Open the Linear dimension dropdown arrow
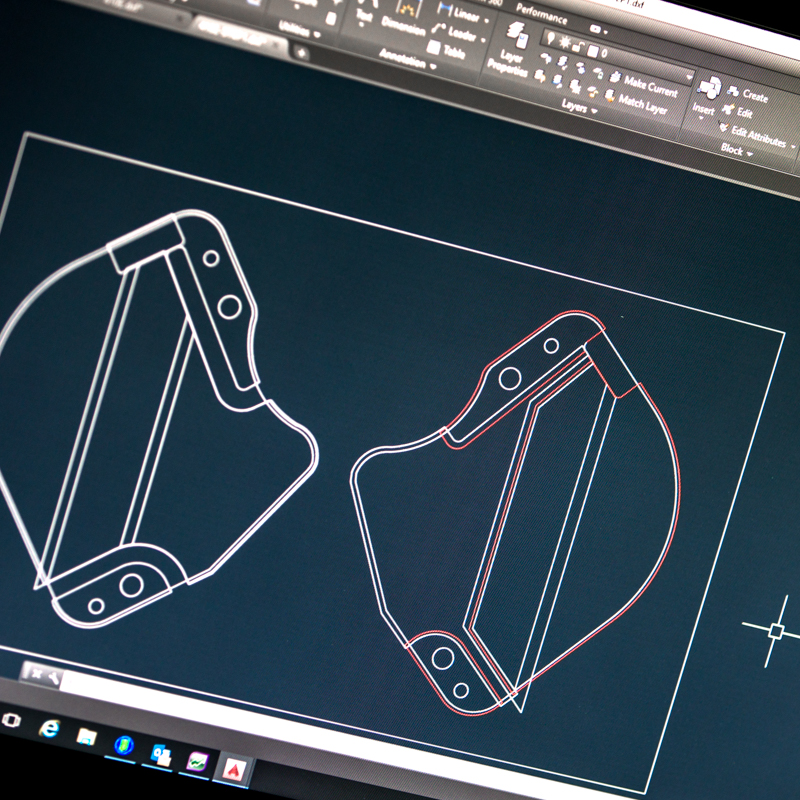This screenshot has width=800, height=800. (x=486, y=21)
